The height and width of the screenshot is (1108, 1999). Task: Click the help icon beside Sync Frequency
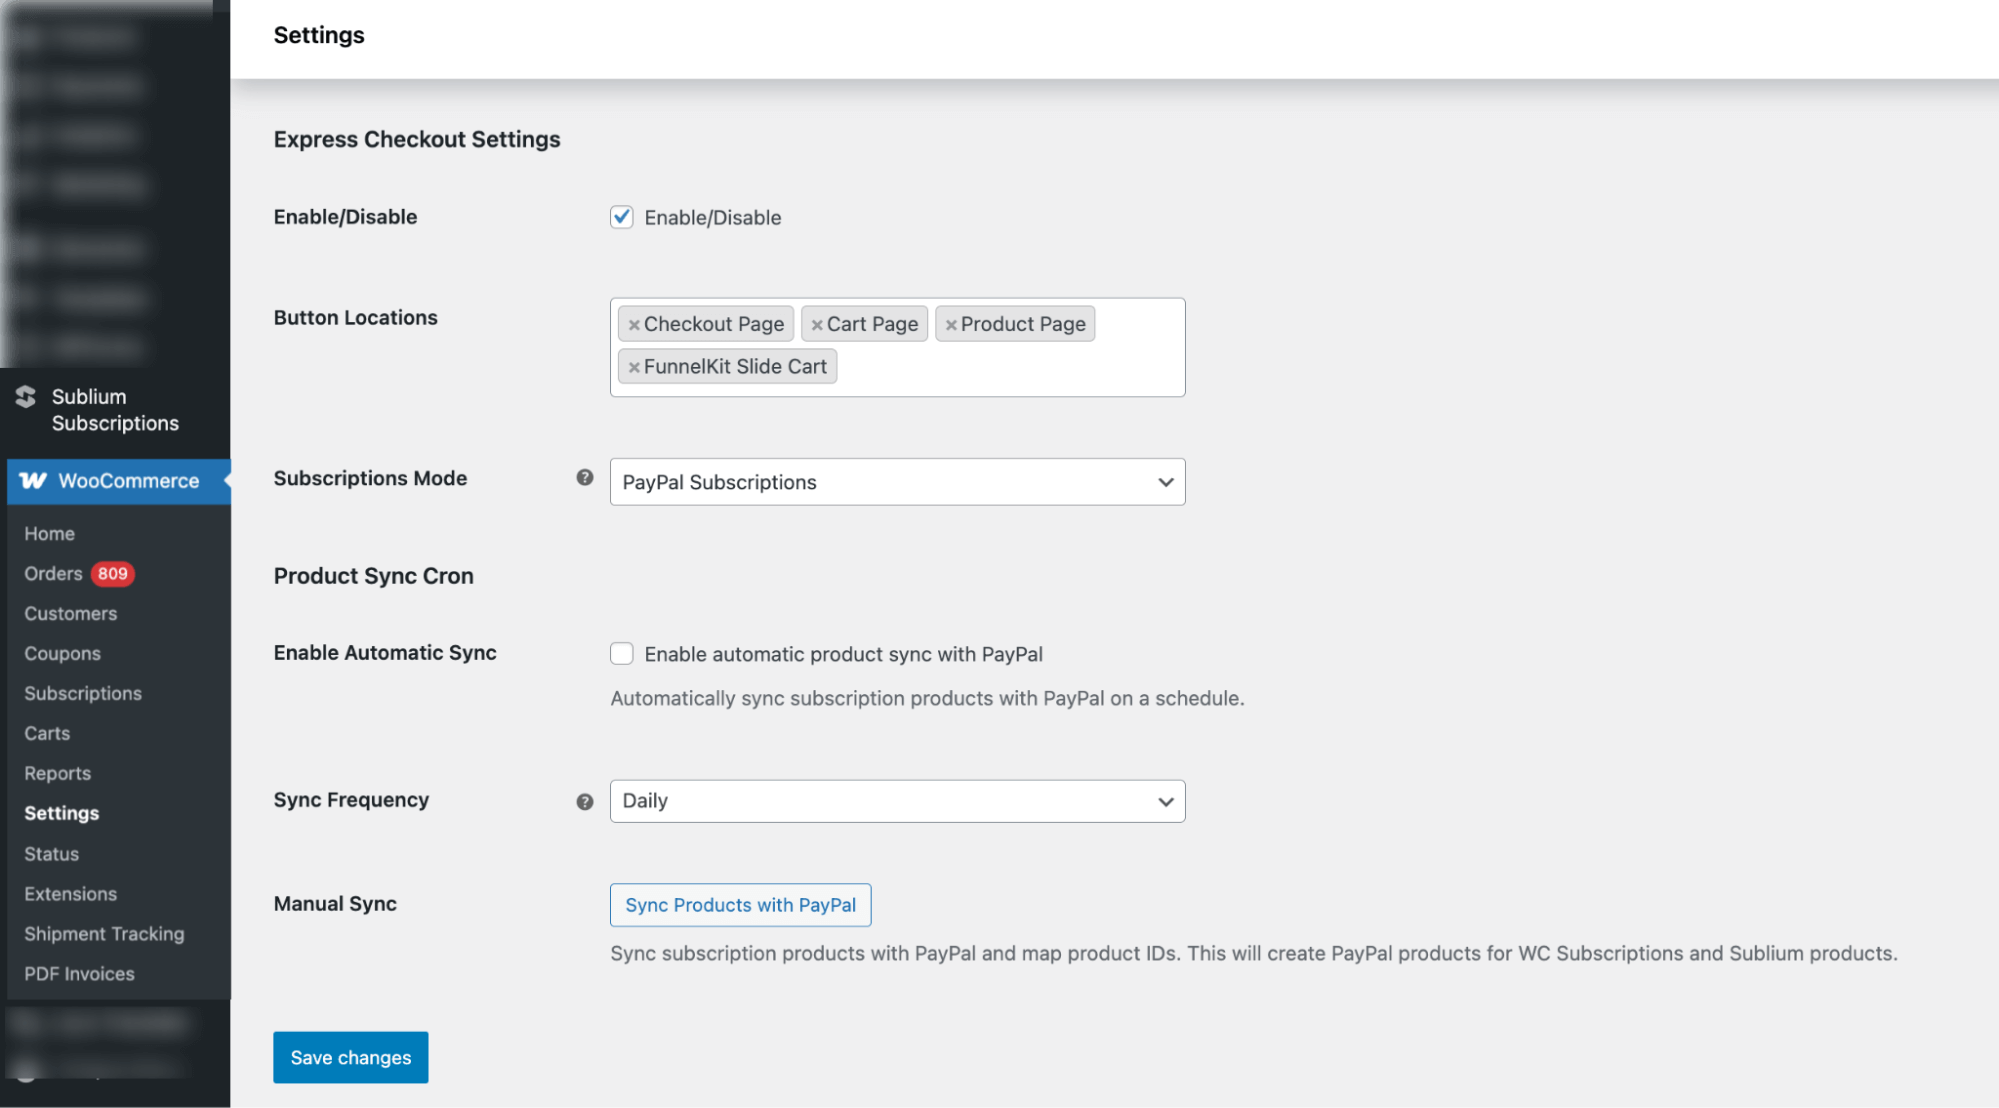tap(584, 801)
